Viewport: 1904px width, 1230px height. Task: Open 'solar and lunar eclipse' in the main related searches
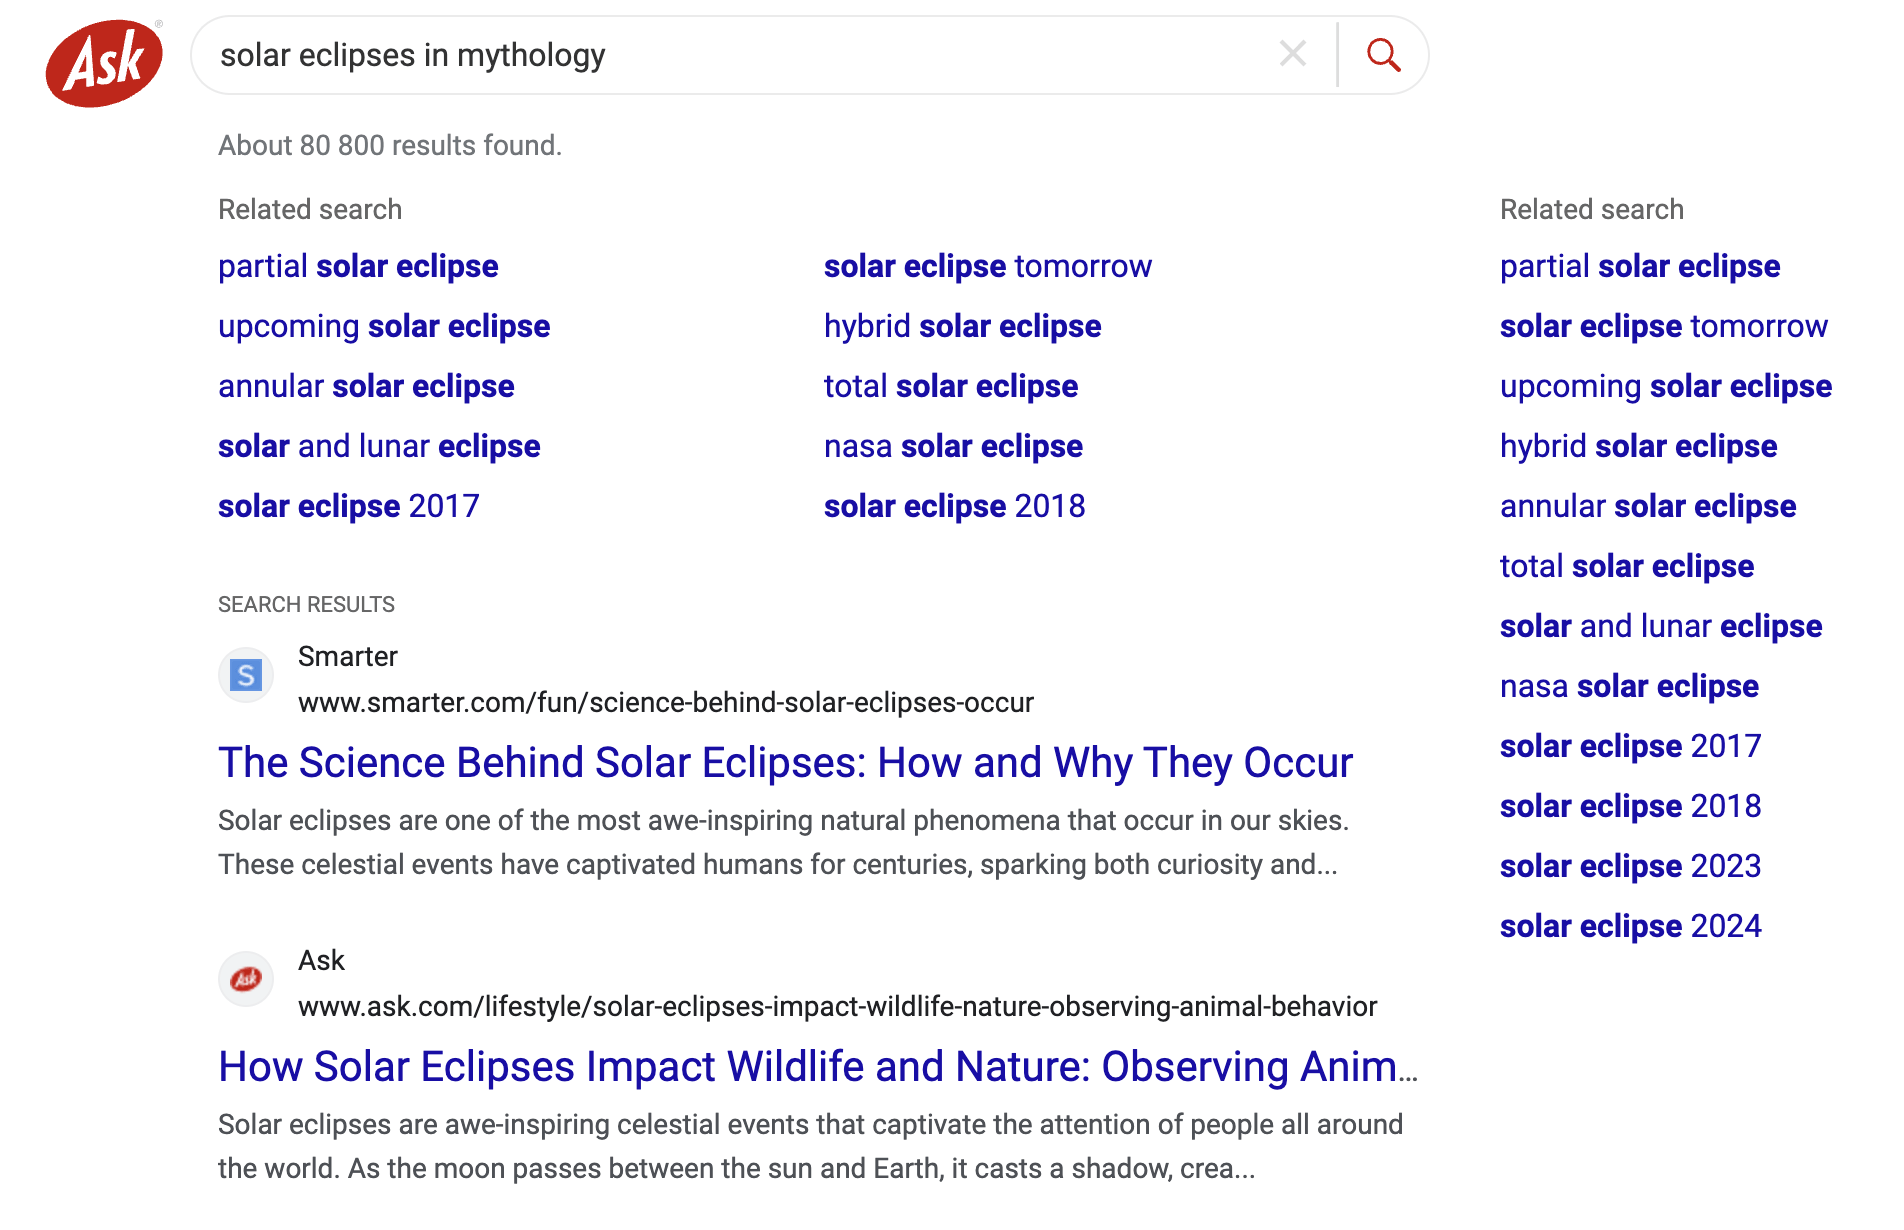(x=379, y=447)
